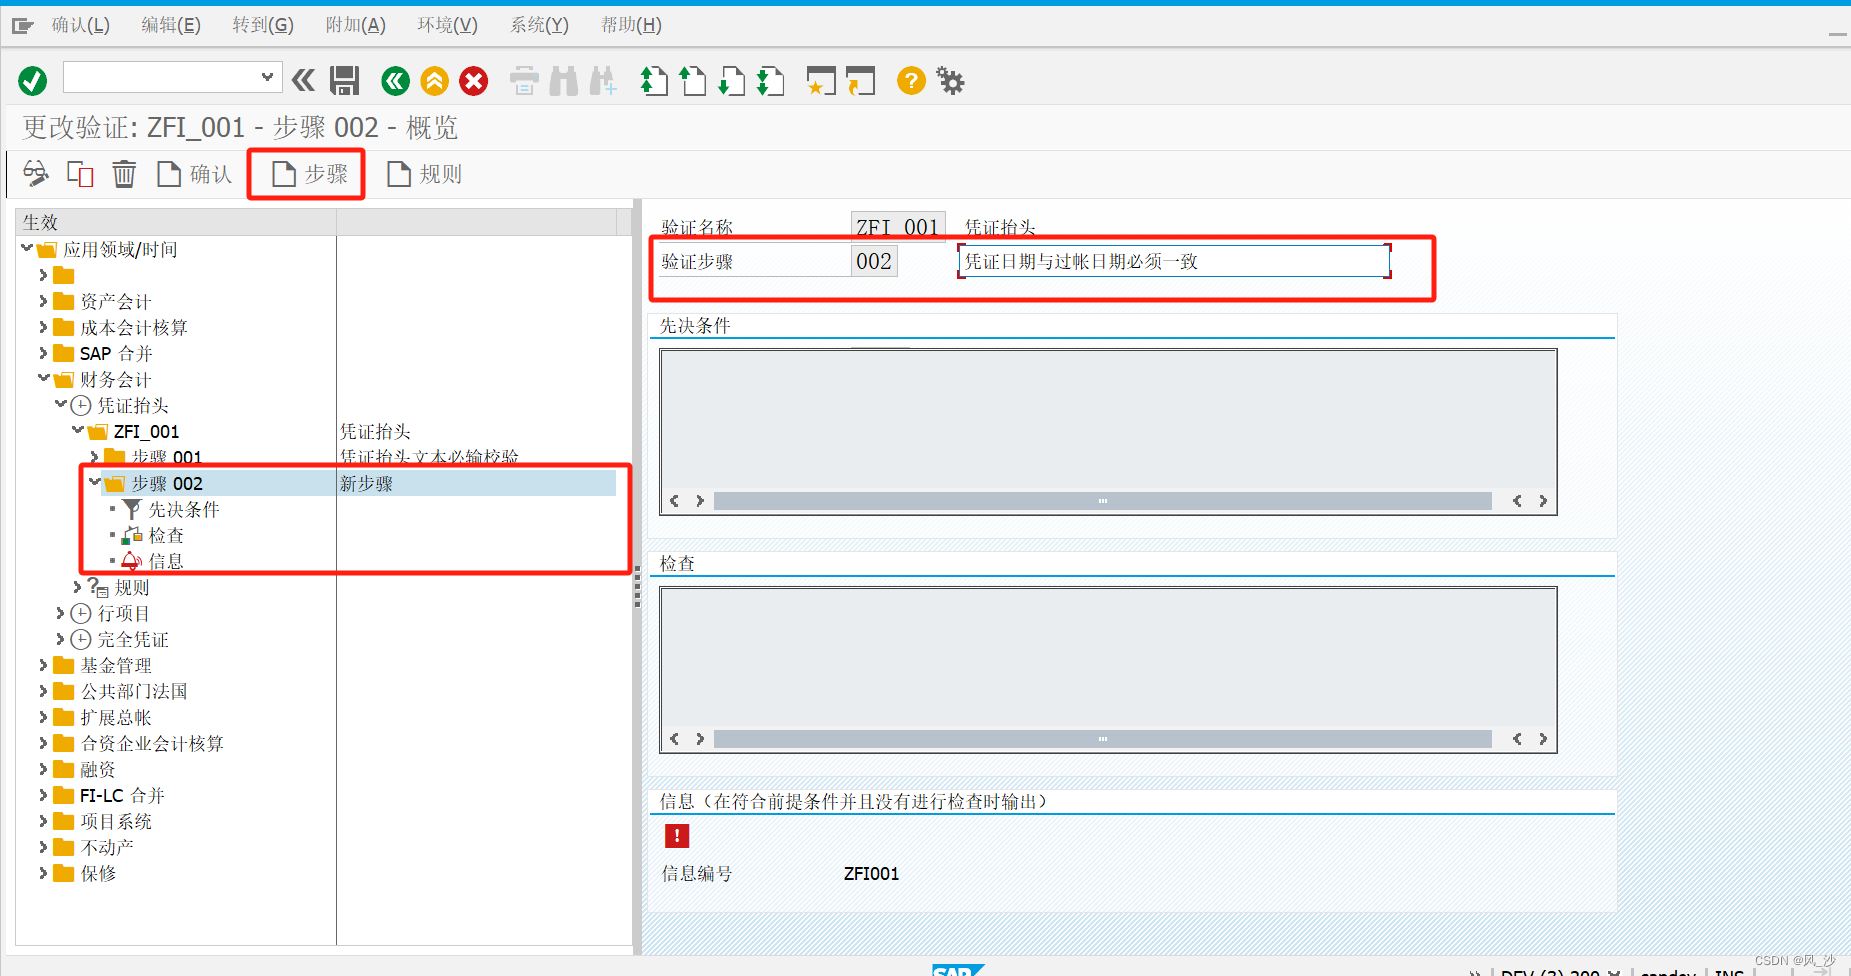Viewport: 1851px width, 976px height.
Task: Click the Create New Session icon
Action: [x=821, y=81]
